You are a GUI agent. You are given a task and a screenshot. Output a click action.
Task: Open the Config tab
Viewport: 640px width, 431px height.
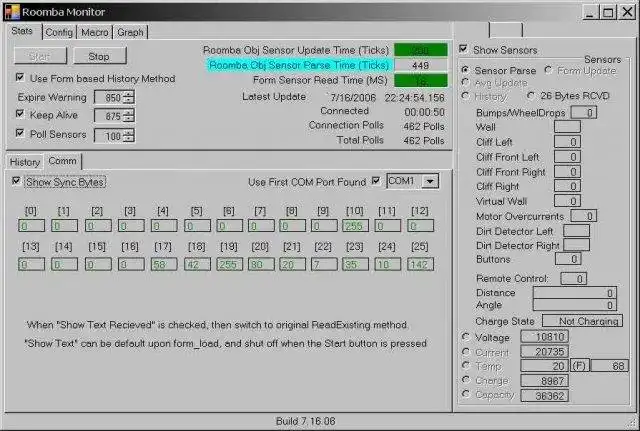59,32
